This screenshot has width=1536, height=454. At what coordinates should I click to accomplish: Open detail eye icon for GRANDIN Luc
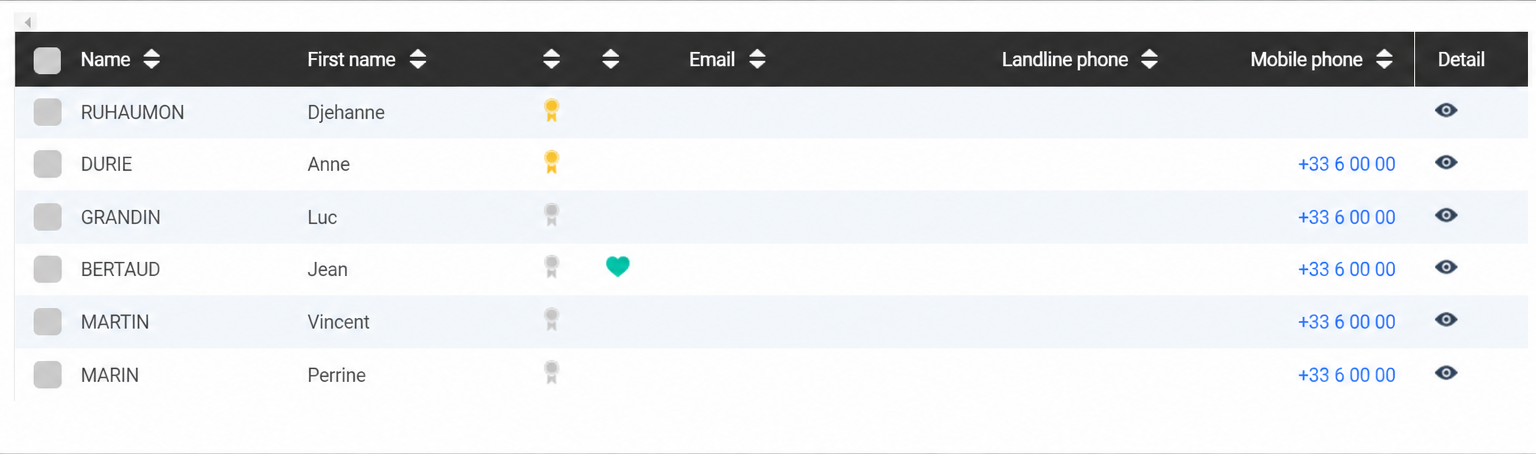pos(1445,215)
